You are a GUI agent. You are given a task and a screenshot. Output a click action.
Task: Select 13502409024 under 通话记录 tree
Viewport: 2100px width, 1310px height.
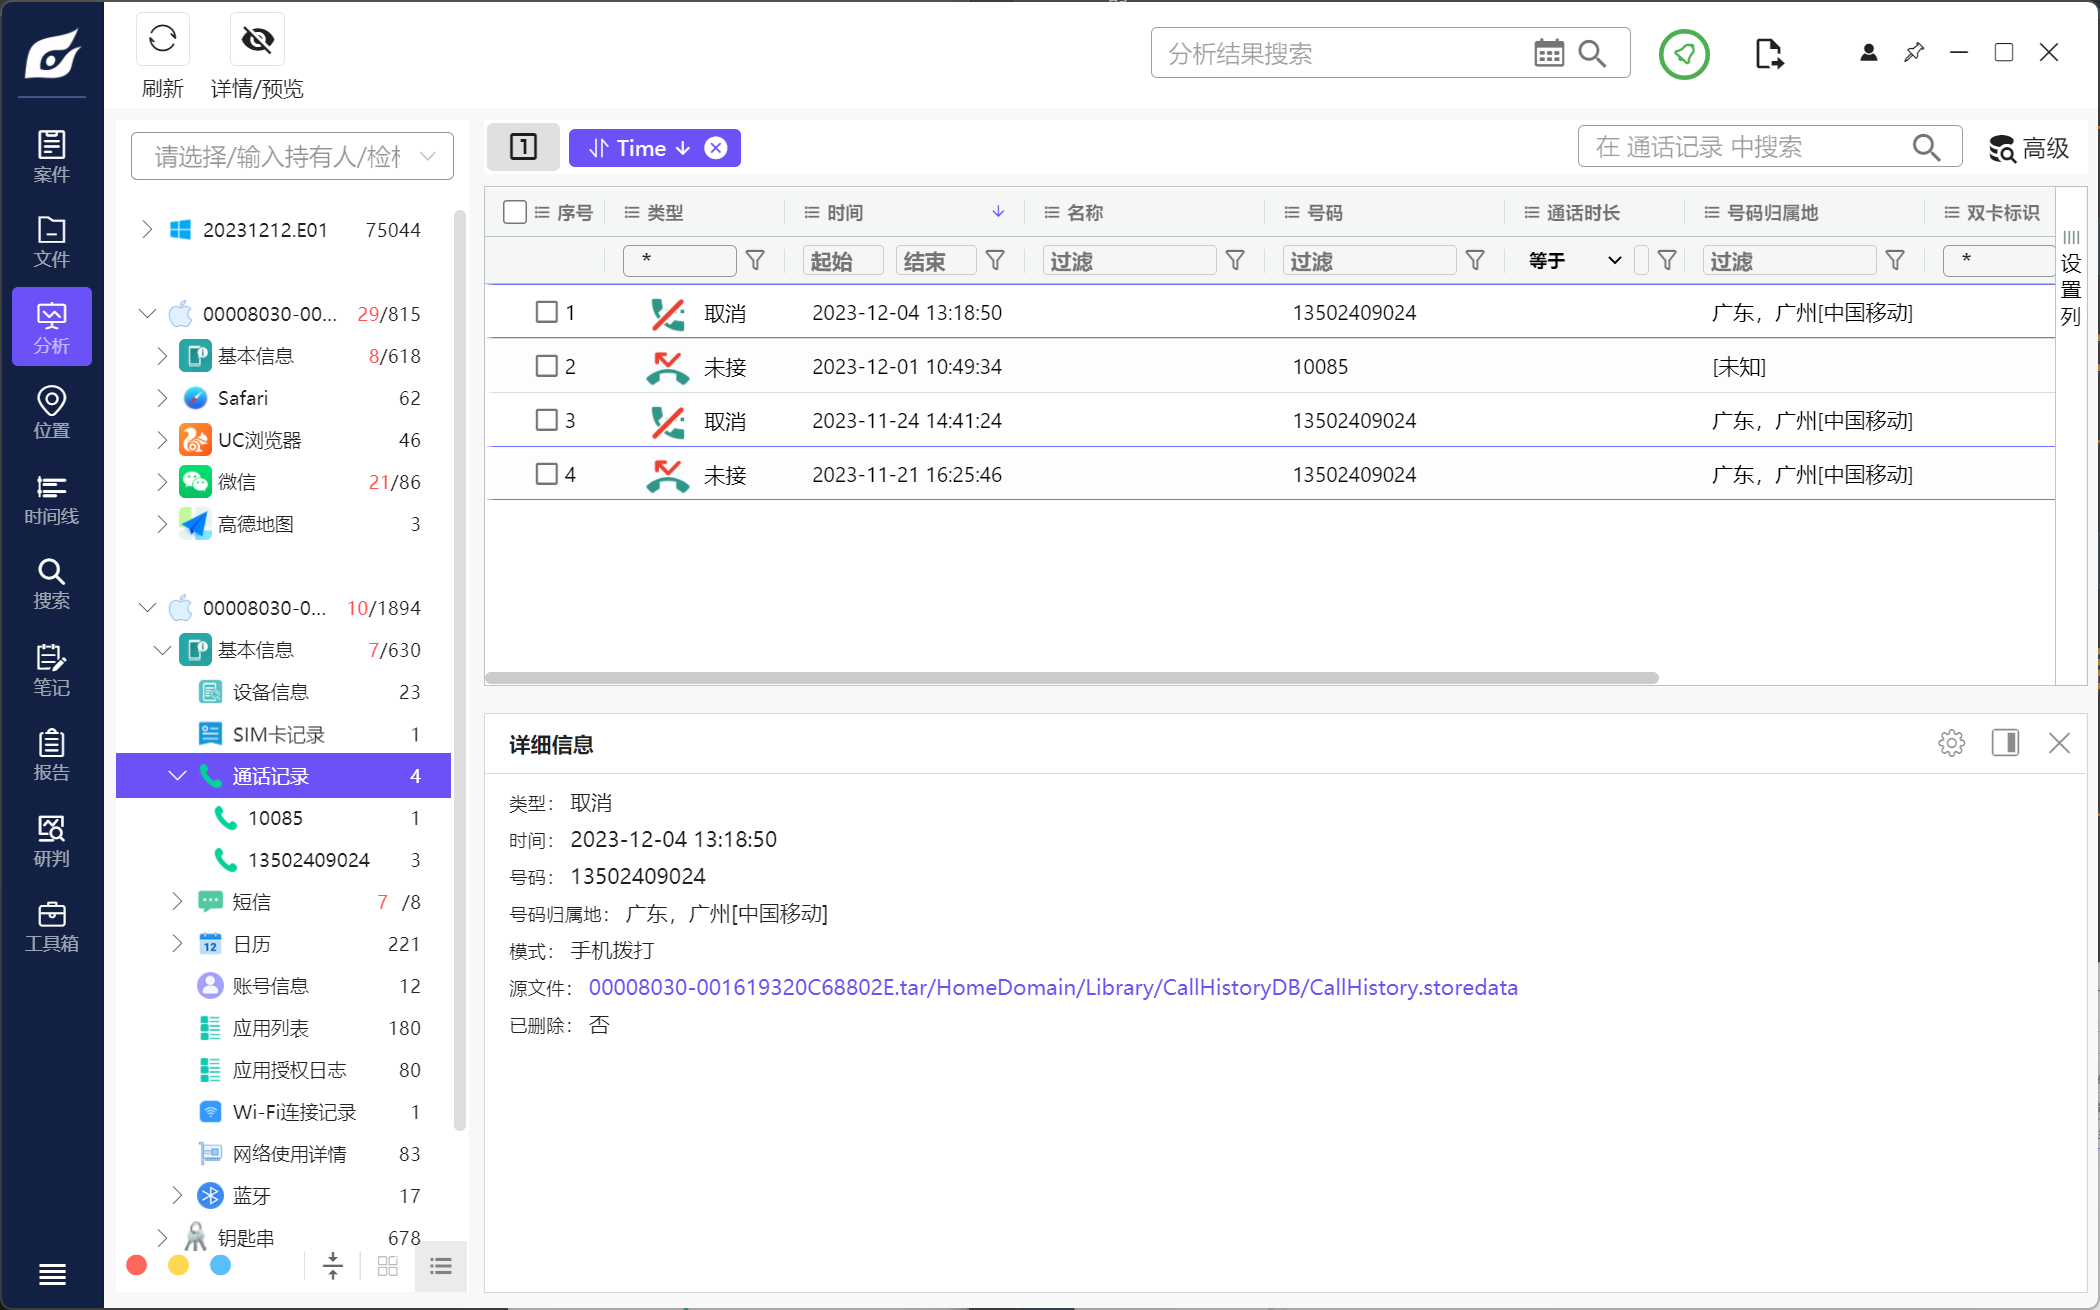[x=308, y=860]
